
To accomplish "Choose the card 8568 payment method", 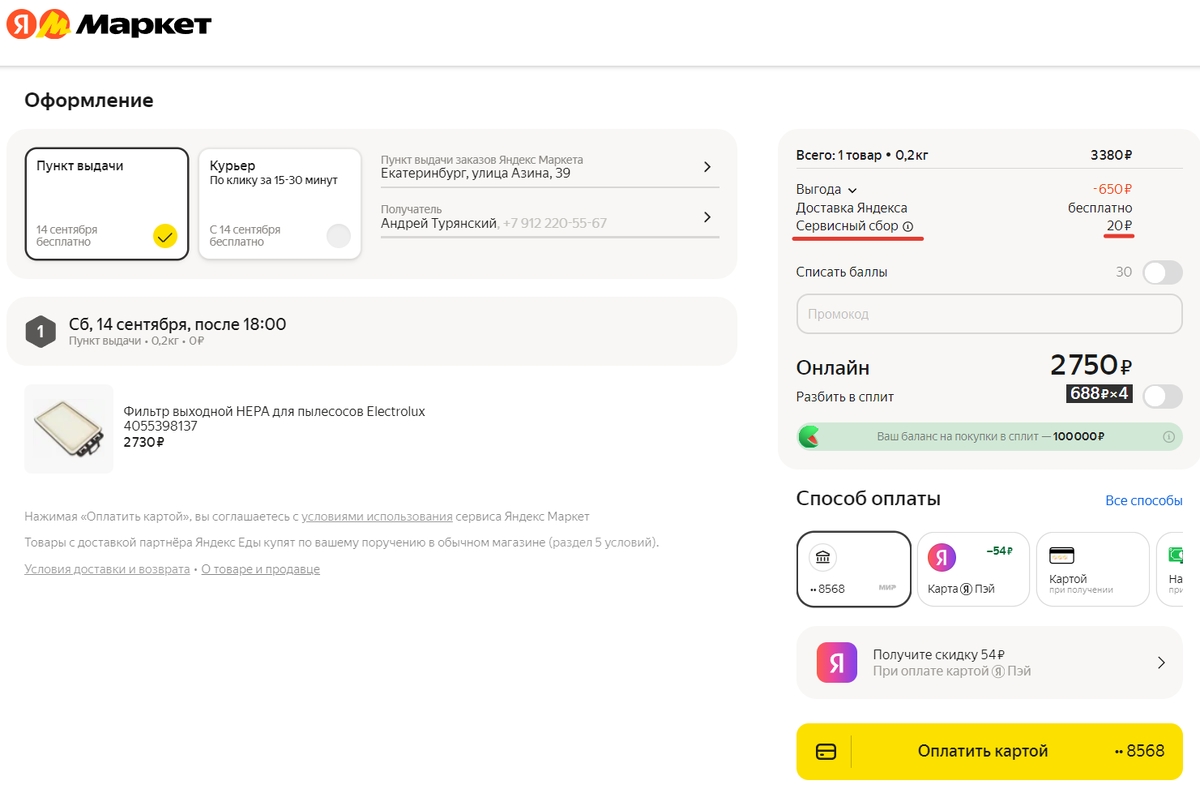I will point(854,569).
